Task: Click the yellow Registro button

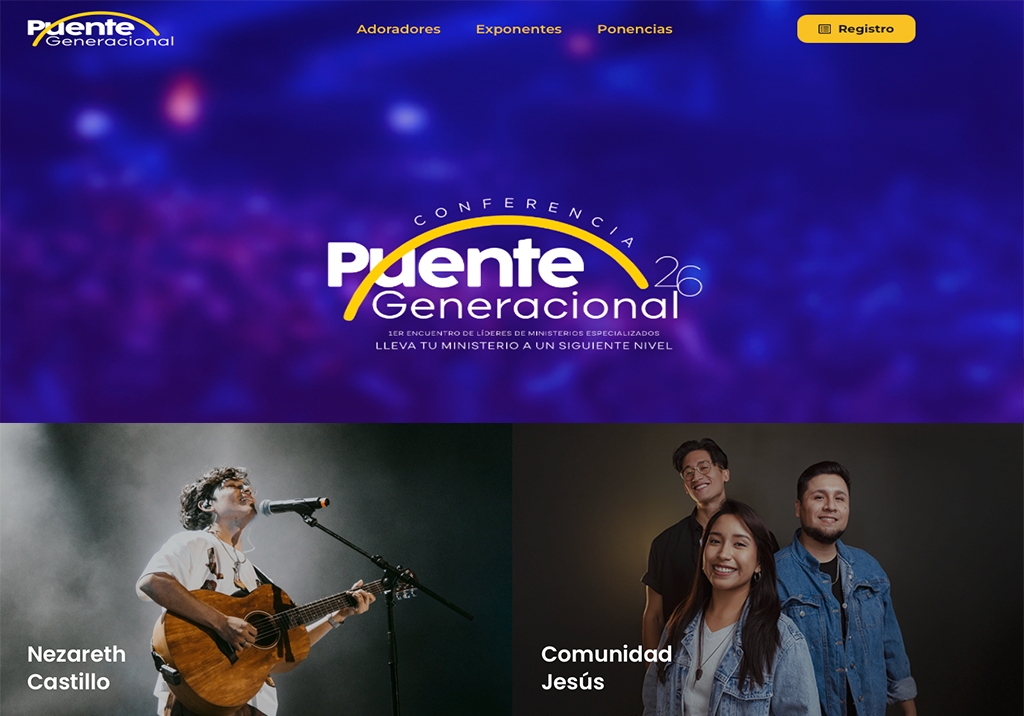Action: pyautogui.click(x=856, y=29)
